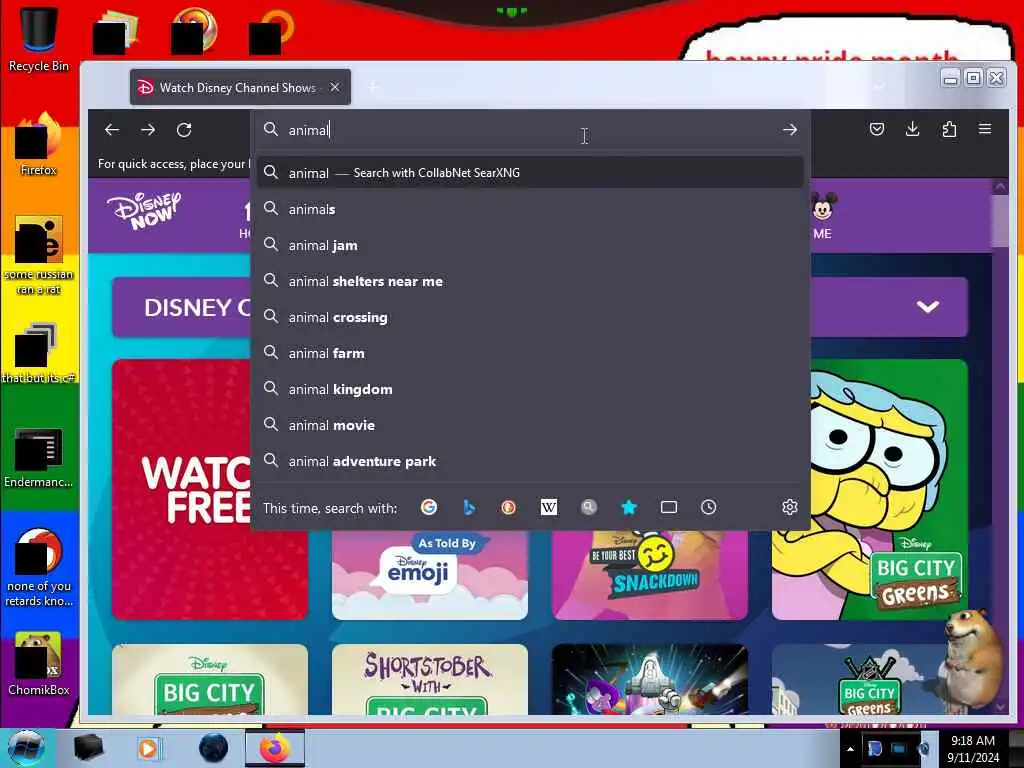Search open tabs via tab icon
This screenshot has height=768, width=1024.
(669, 507)
